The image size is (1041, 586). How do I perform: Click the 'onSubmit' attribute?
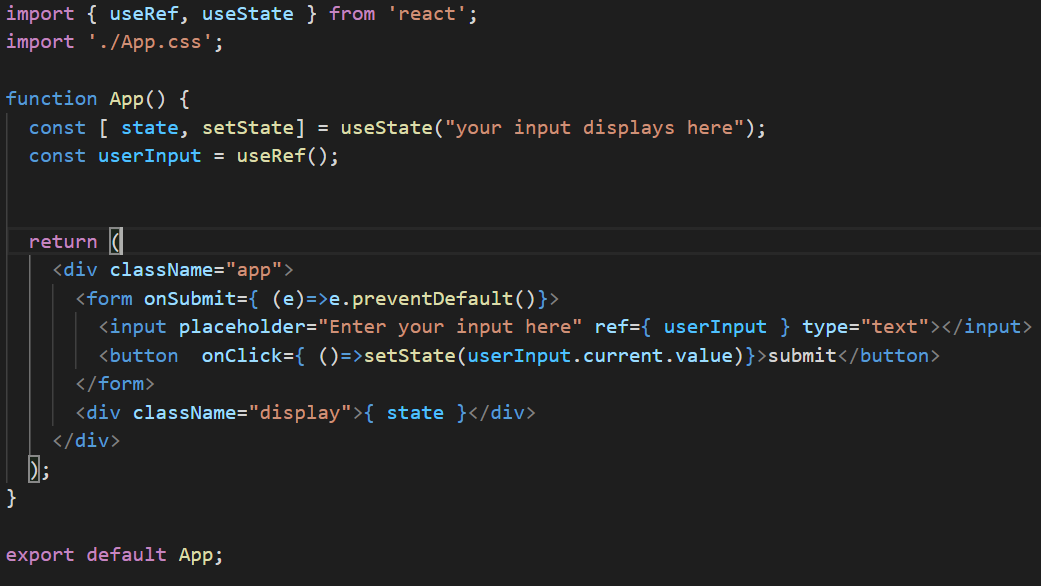coord(190,299)
